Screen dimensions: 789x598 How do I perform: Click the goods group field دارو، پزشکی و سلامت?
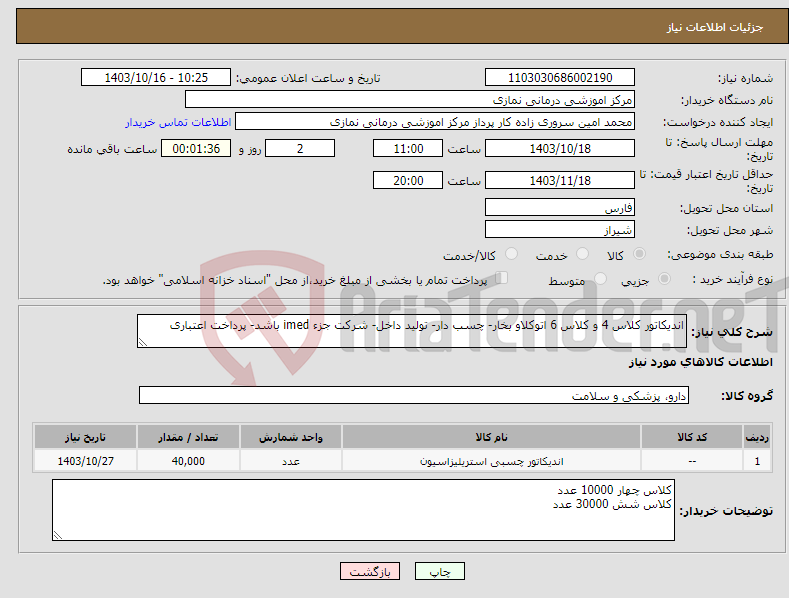(414, 395)
